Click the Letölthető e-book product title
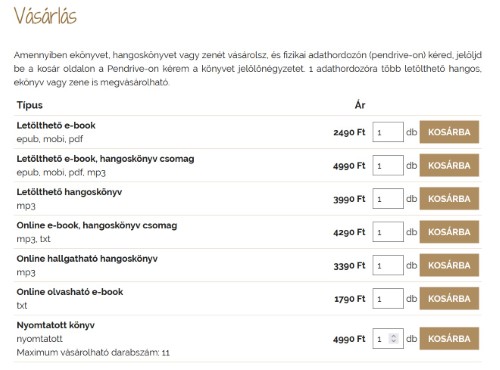The image size is (500, 370). click(x=56, y=126)
